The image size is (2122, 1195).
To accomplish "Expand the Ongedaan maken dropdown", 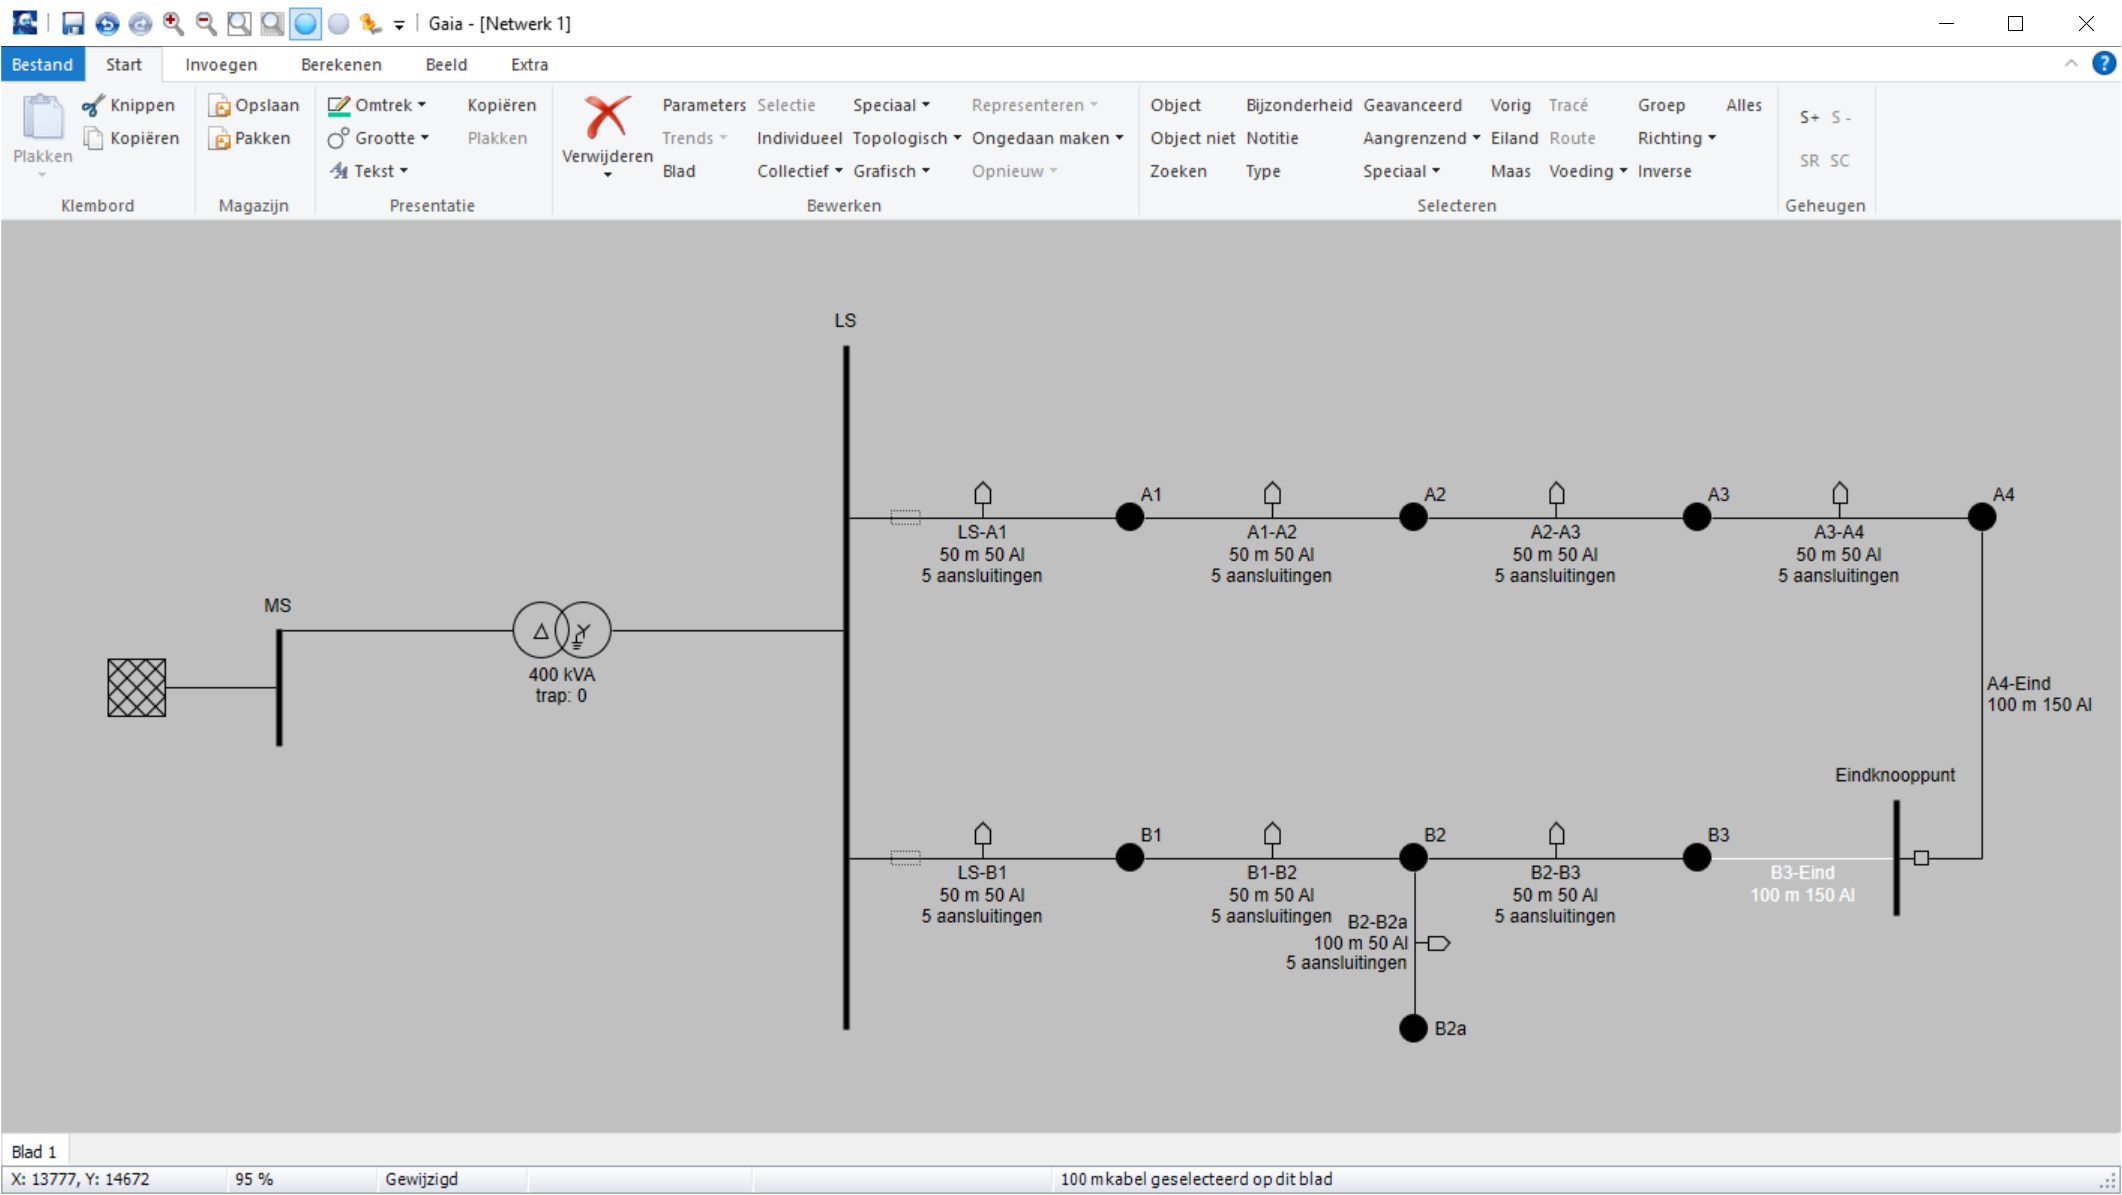I will pyautogui.click(x=1047, y=138).
